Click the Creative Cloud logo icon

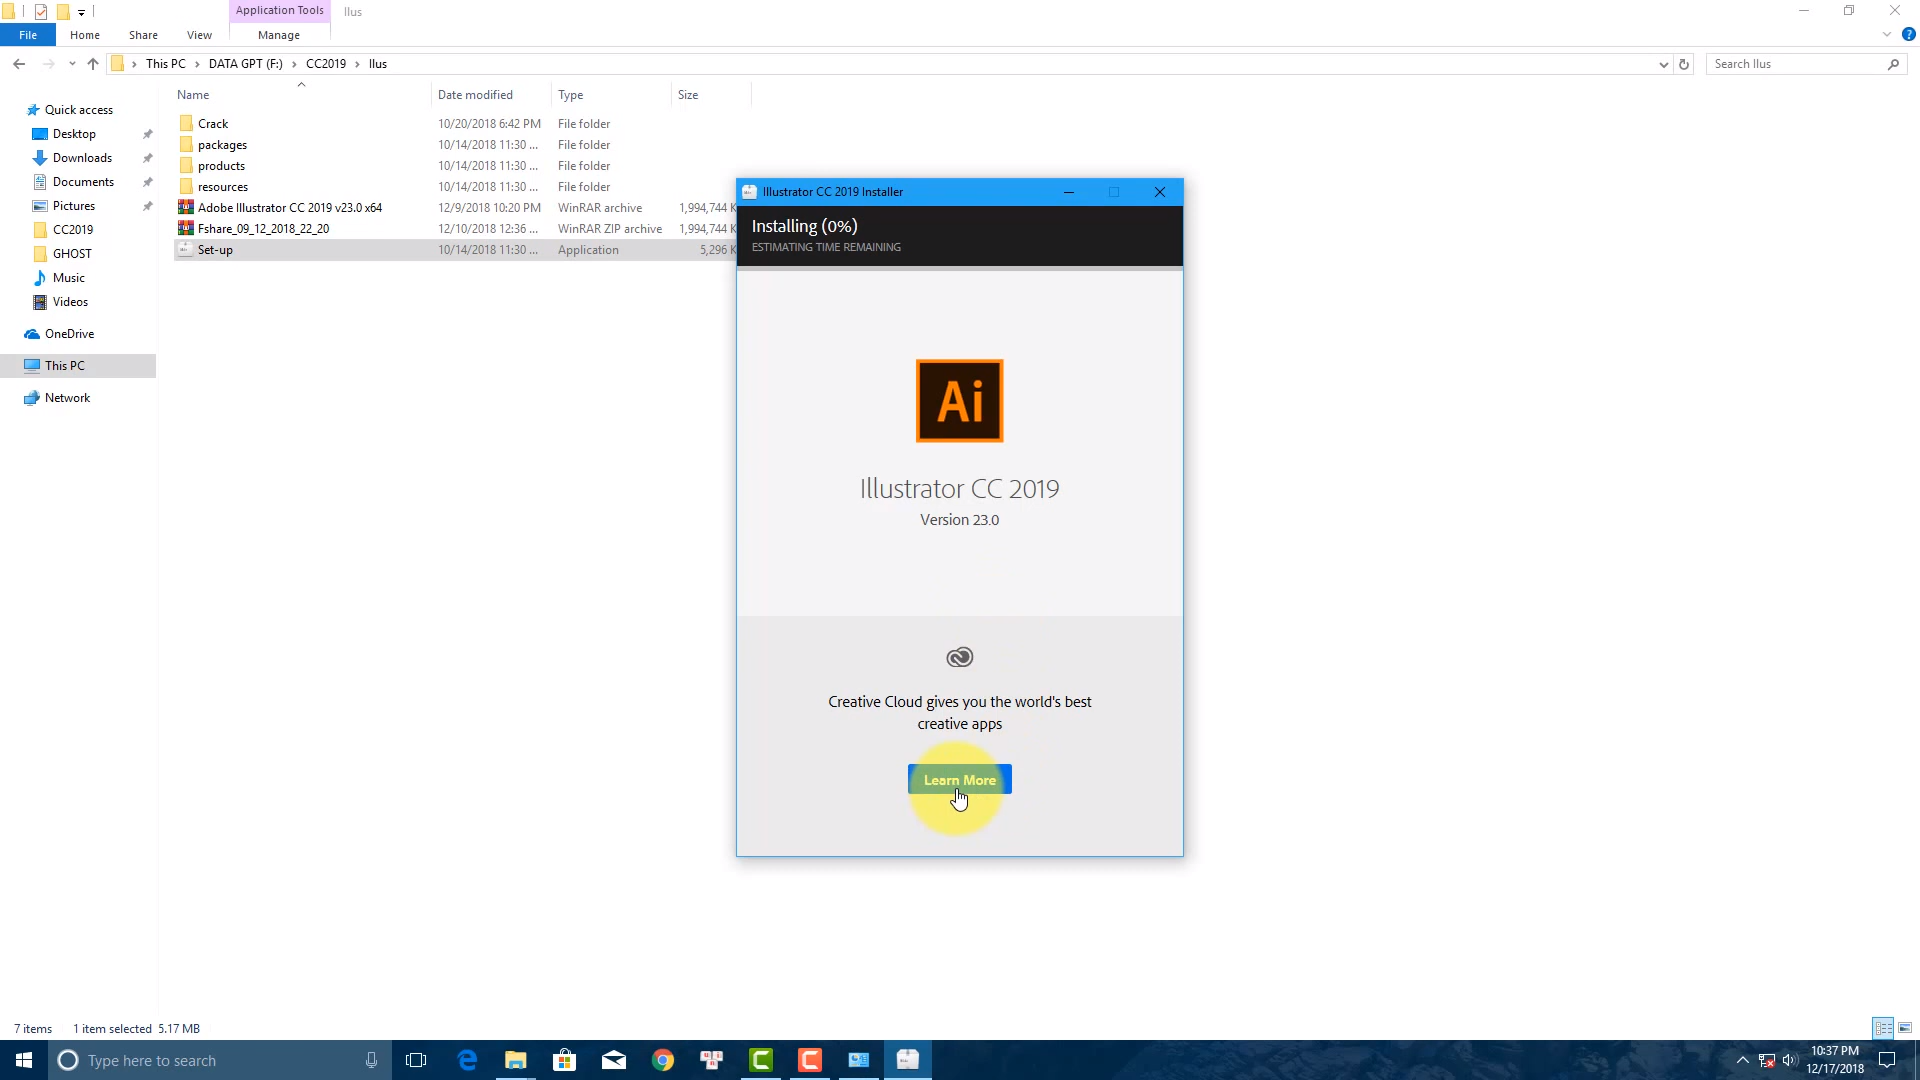(959, 657)
